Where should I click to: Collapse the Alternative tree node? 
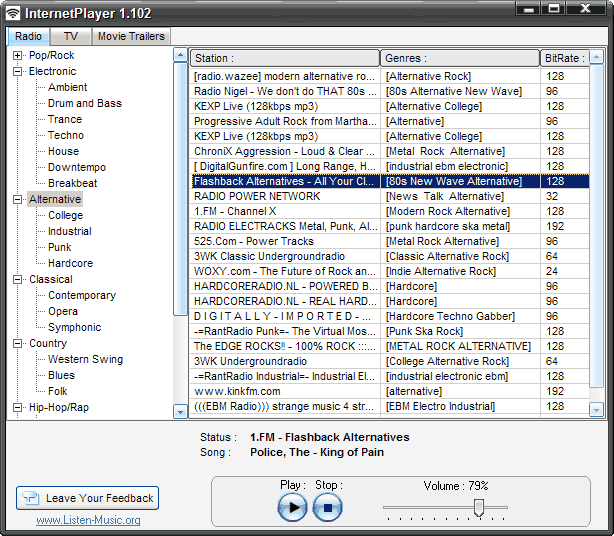click(17, 200)
